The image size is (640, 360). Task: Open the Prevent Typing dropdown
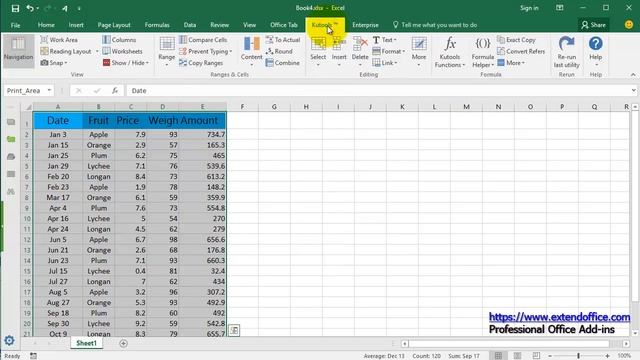click(x=205, y=51)
